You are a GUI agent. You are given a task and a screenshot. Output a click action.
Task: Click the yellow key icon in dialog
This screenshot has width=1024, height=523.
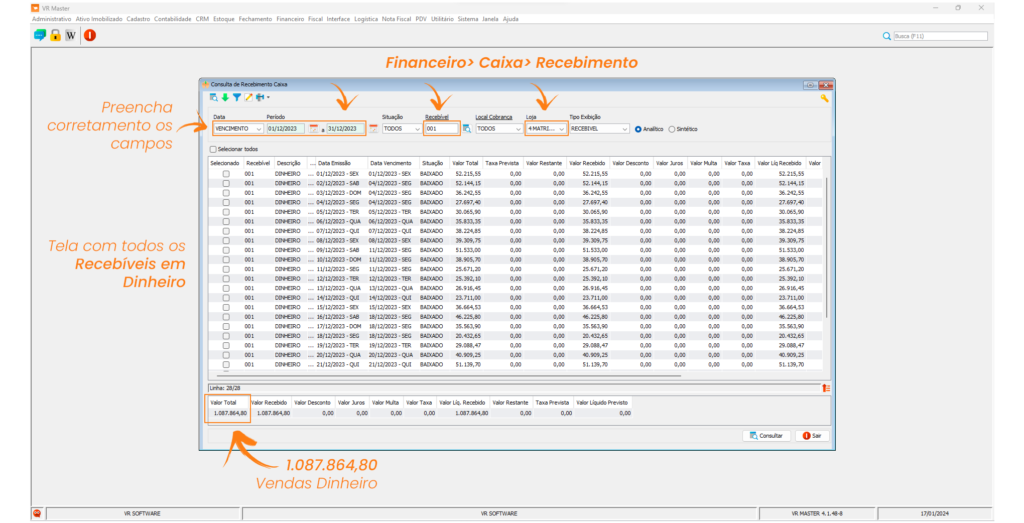[x=824, y=98]
